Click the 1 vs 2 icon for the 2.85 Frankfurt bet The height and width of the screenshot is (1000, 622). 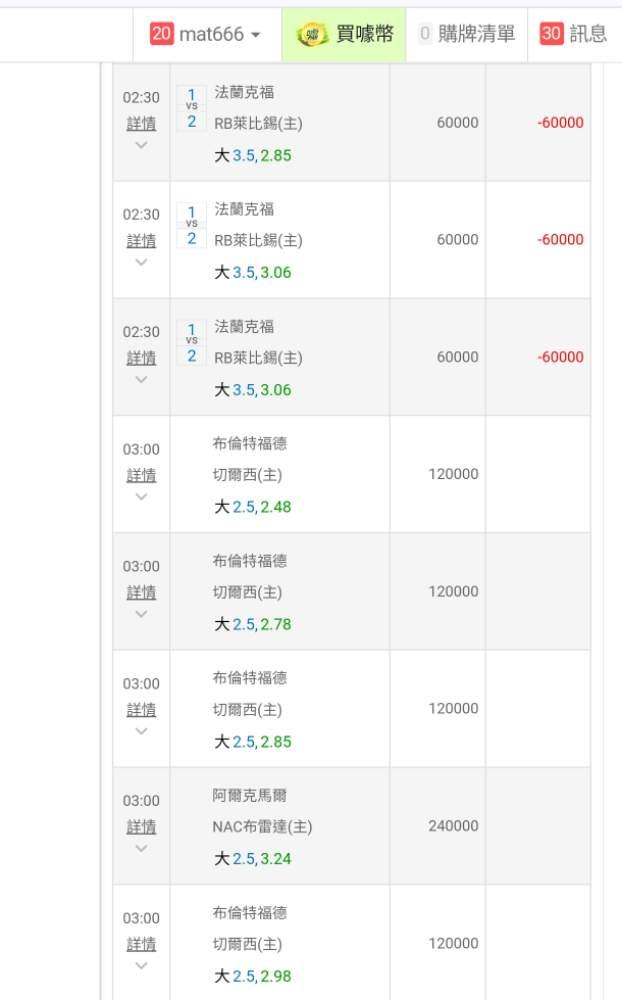tap(191, 108)
